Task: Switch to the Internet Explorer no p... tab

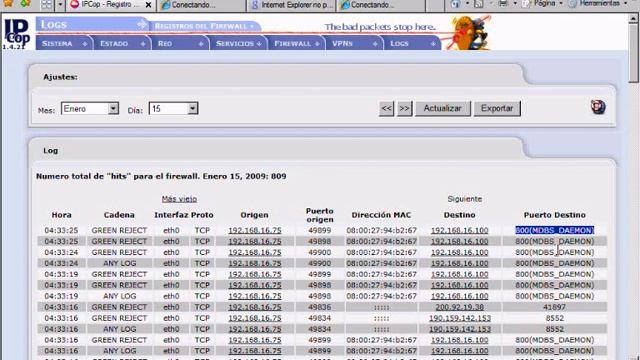Action: (291, 5)
